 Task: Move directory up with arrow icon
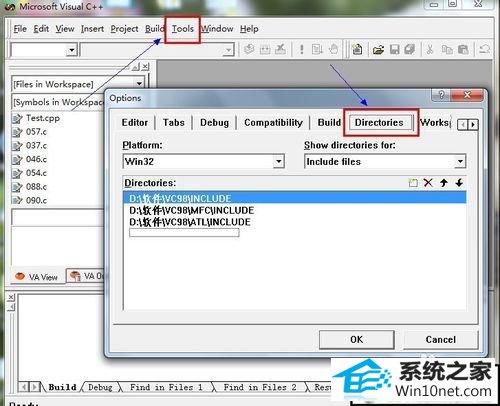click(x=444, y=183)
